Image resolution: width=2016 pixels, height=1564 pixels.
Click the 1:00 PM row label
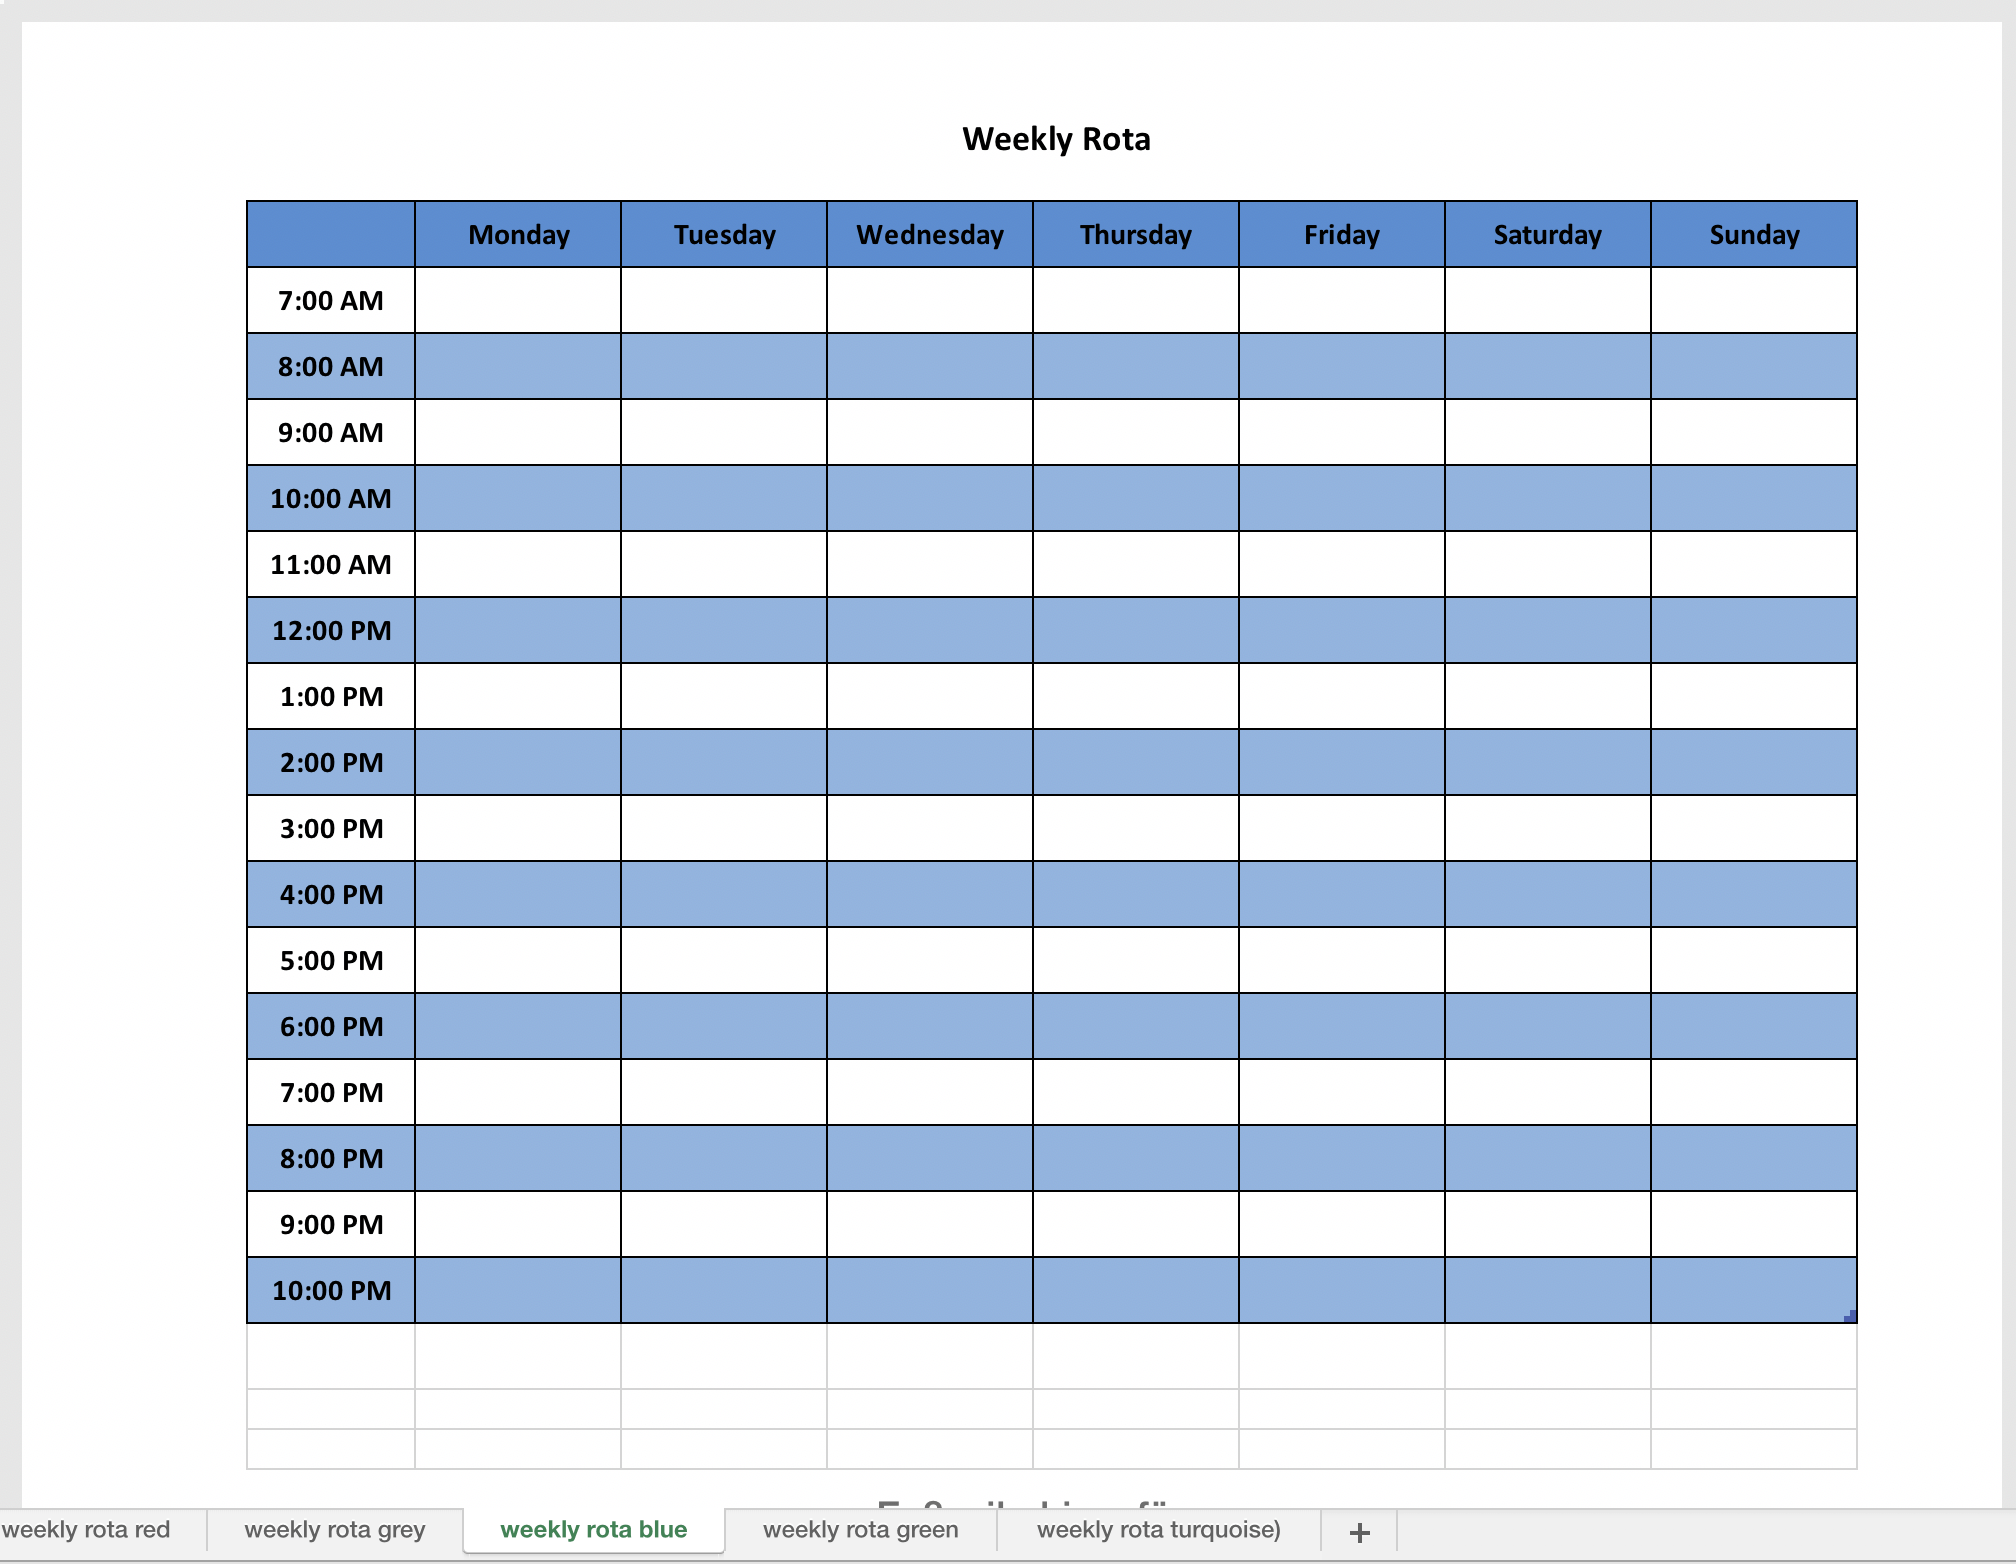pos(331,696)
